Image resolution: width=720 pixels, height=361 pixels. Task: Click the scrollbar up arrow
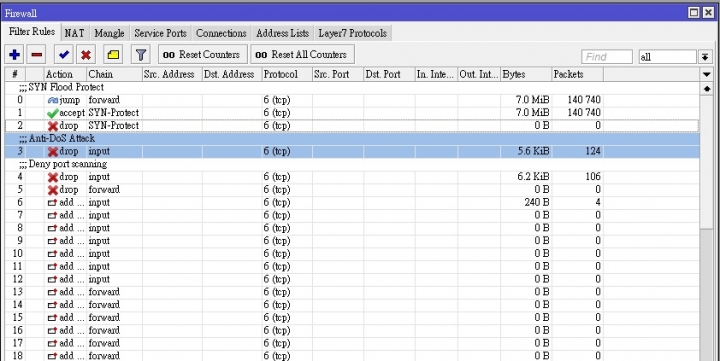pos(706,89)
